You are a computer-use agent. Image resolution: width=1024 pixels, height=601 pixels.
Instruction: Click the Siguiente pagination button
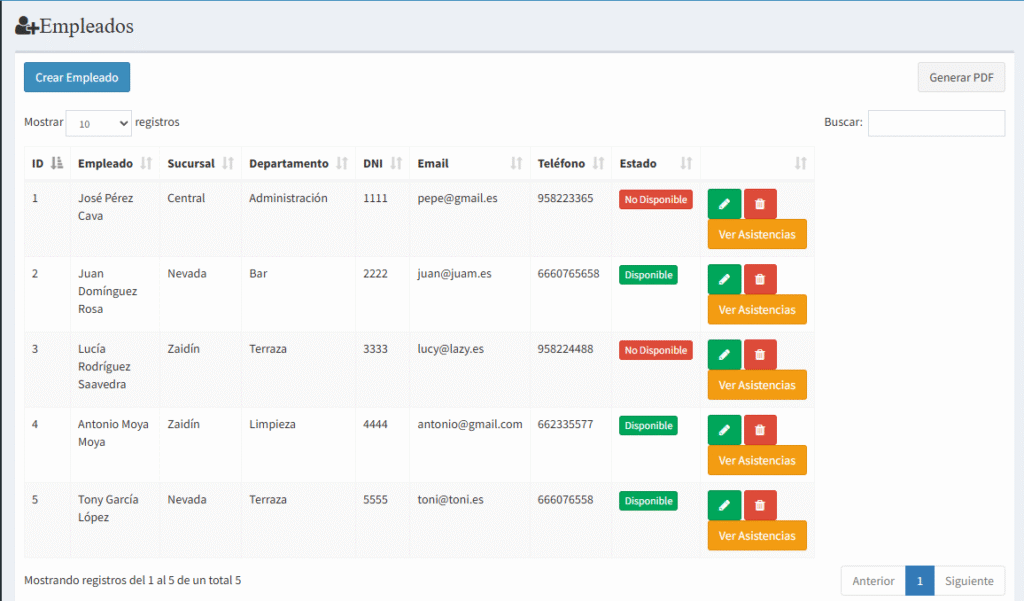click(x=969, y=581)
